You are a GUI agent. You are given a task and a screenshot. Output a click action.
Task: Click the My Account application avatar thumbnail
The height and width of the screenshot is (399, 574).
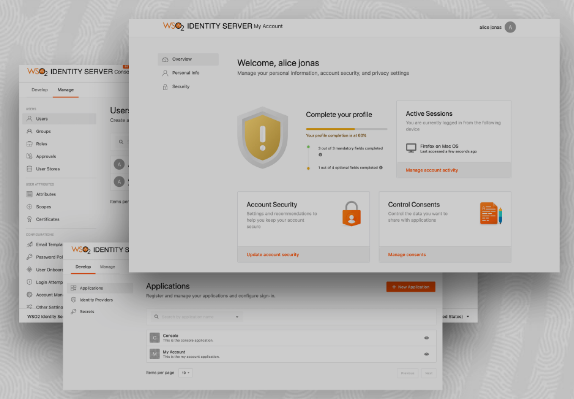click(x=155, y=354)
